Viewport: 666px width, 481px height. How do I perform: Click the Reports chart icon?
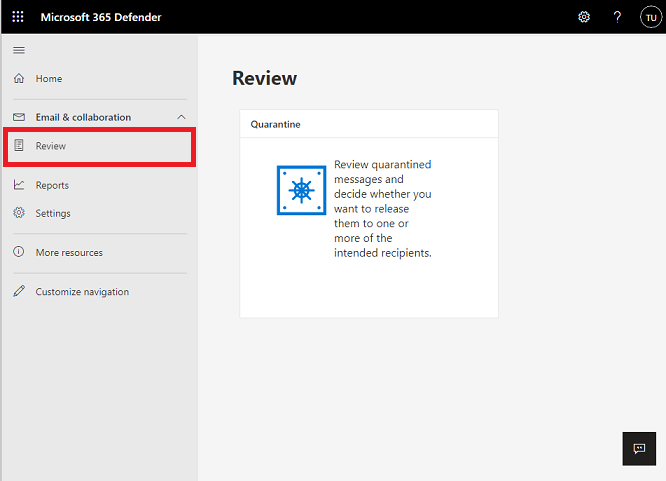click(x=19, y=185)
